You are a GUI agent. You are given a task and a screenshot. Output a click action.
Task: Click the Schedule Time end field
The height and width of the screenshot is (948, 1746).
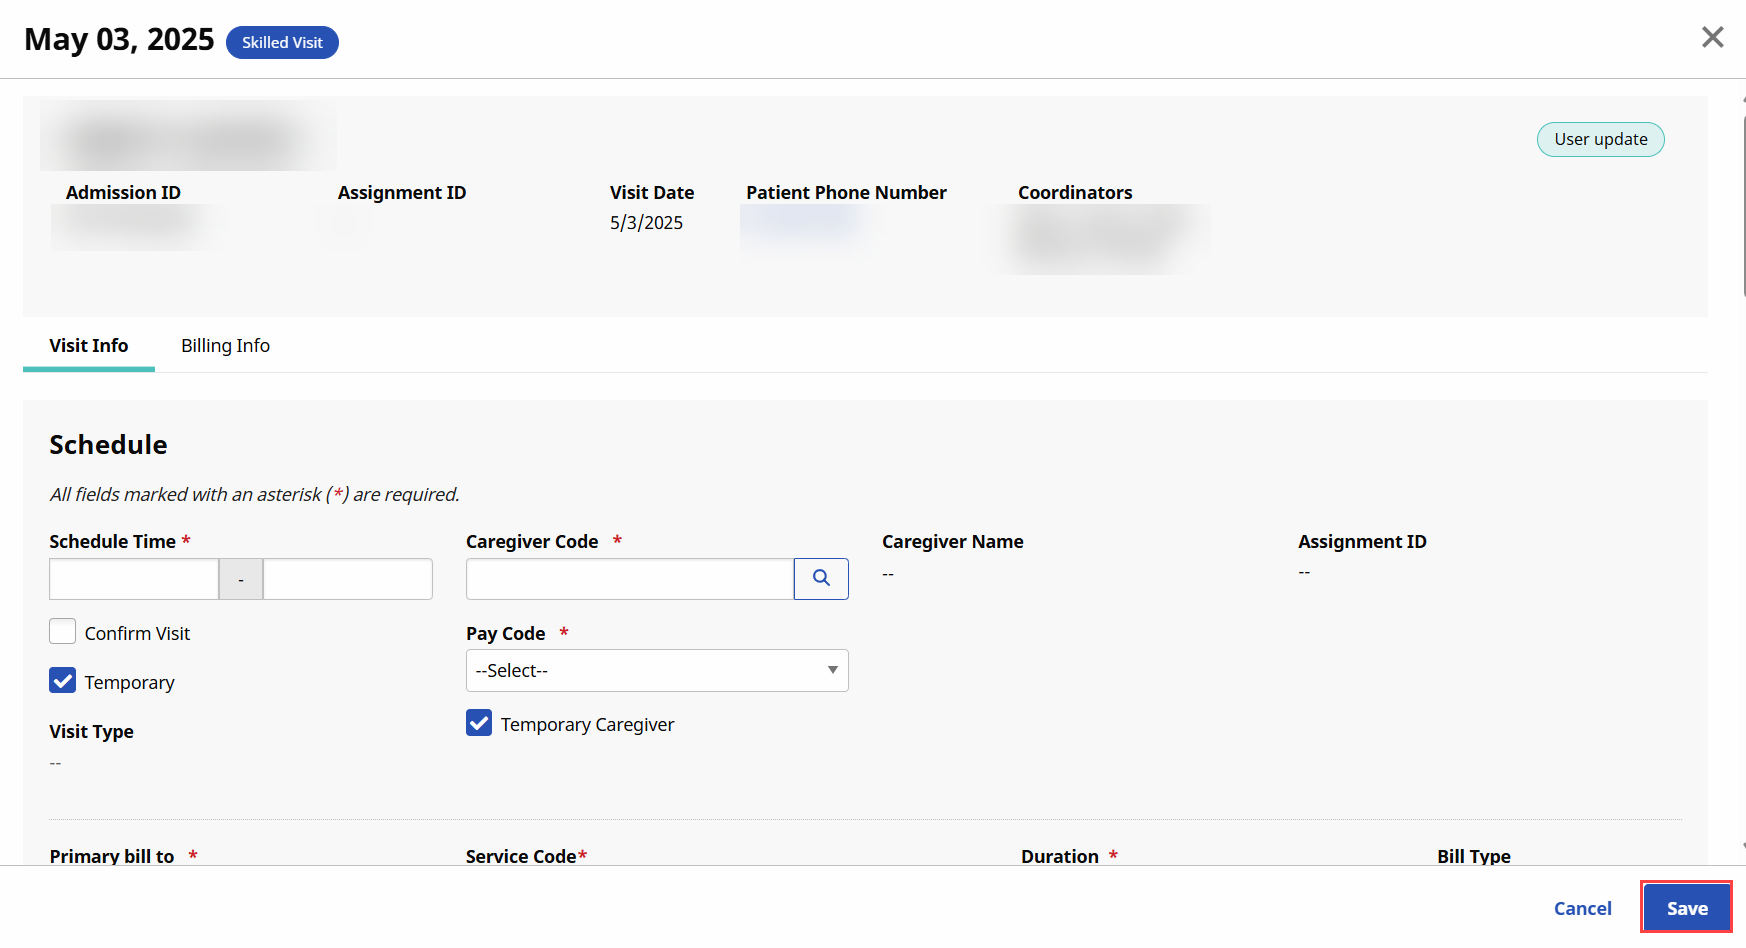(348, 579)
